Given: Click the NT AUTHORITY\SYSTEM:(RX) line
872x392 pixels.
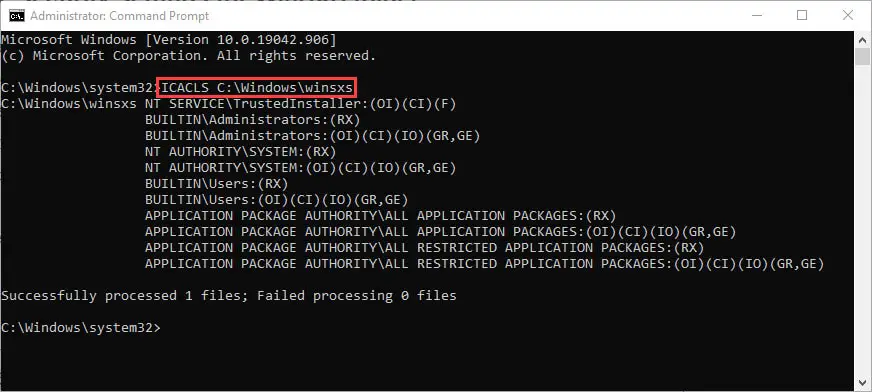Looking at the screenshot, I should (x=241, y=152).
